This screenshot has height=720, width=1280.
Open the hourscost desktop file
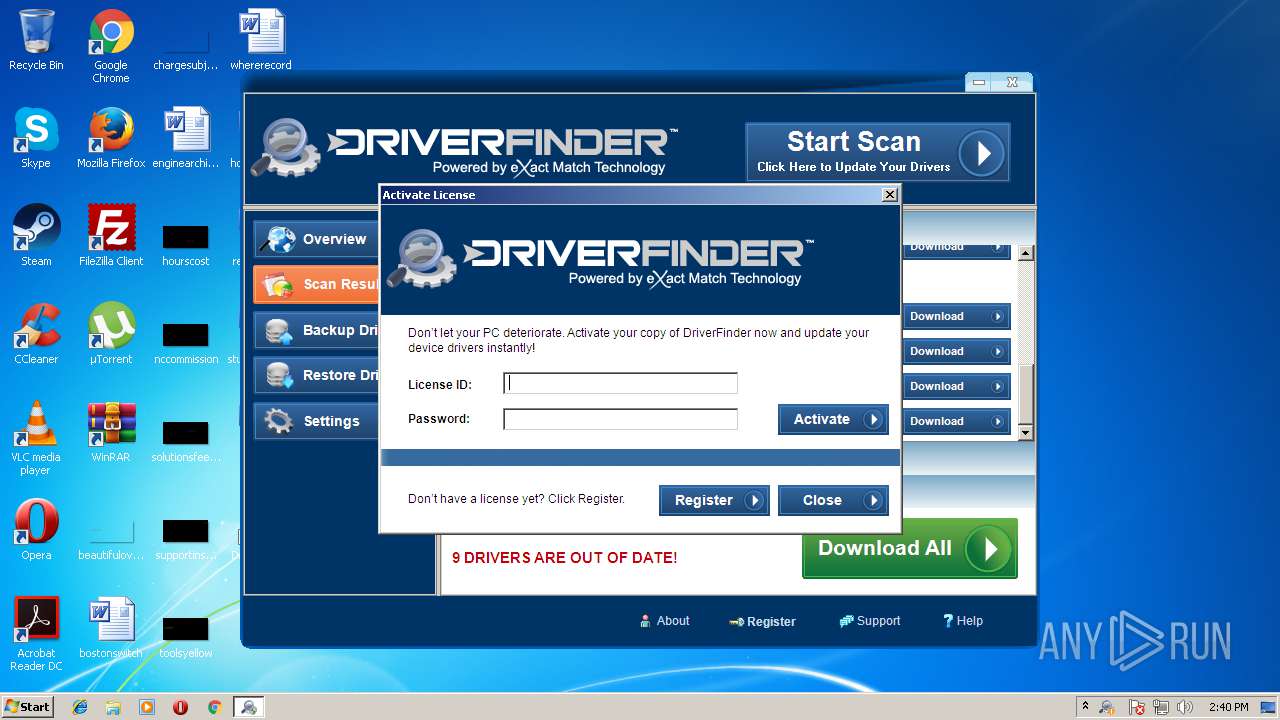pyautogui.click(x=186, y=244)
